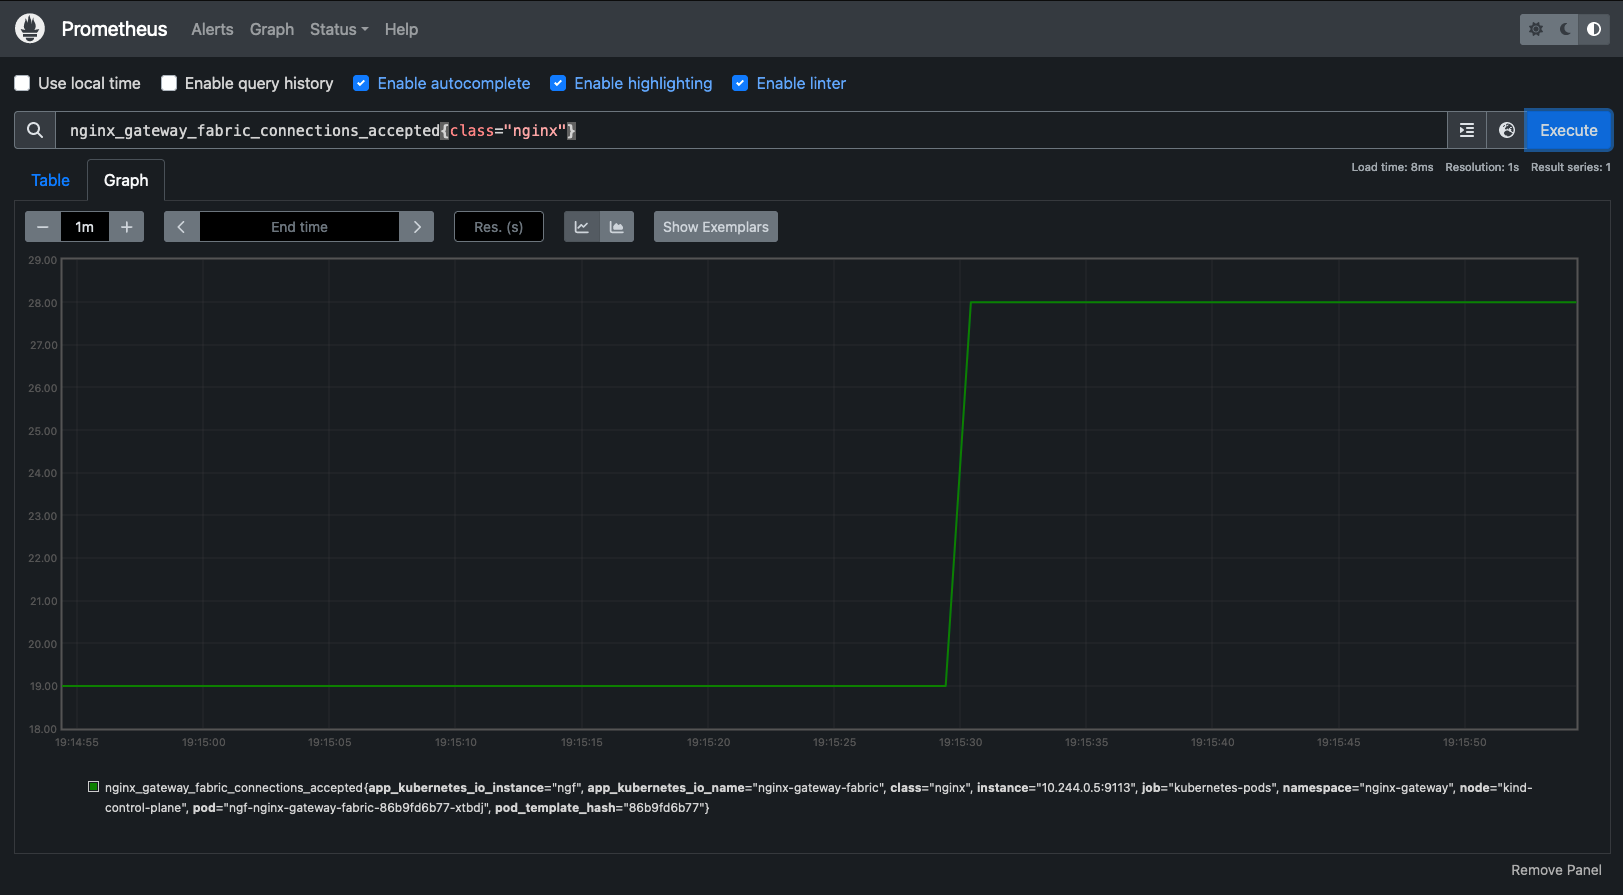Open the Help menu item
1623x895 pixels.
coord(401,29)
